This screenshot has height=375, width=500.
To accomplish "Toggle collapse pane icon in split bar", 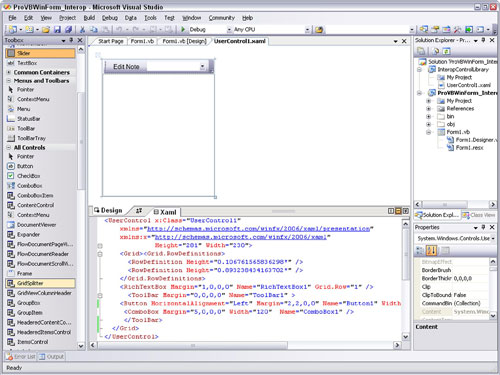I will pos(406,211).
